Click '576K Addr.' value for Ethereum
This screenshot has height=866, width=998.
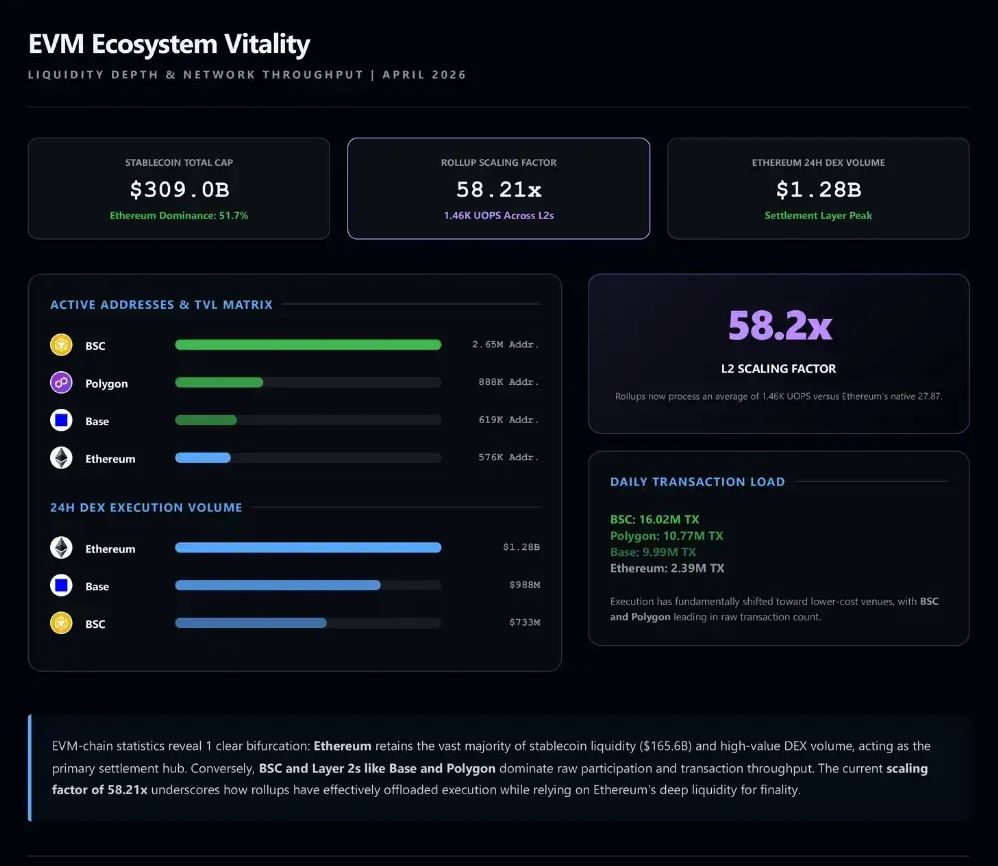pyautogui.click(x=509, y=457)
